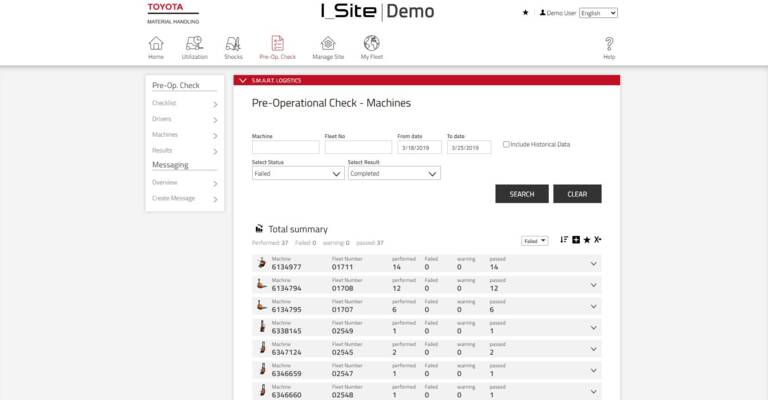Viewport: 768px width, 400px height.
Task: Open the Select Status dropdown
Action: tap(298, 173)
